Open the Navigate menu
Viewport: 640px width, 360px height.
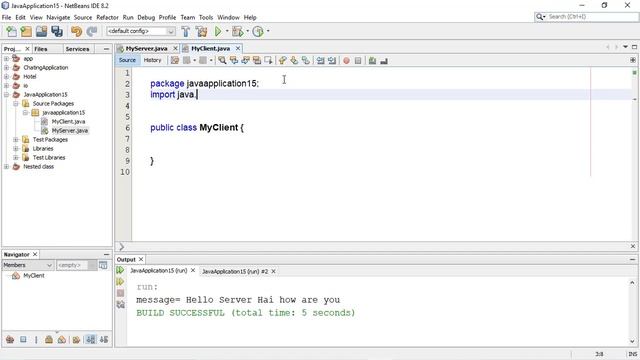point(58,18)
